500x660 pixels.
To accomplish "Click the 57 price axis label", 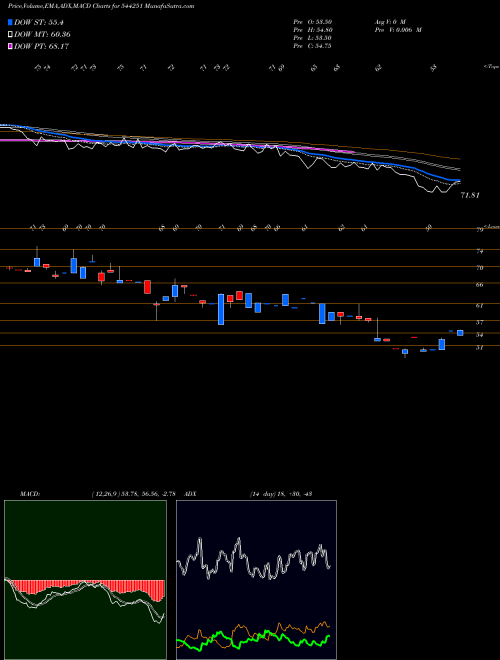I will (479, 322).
